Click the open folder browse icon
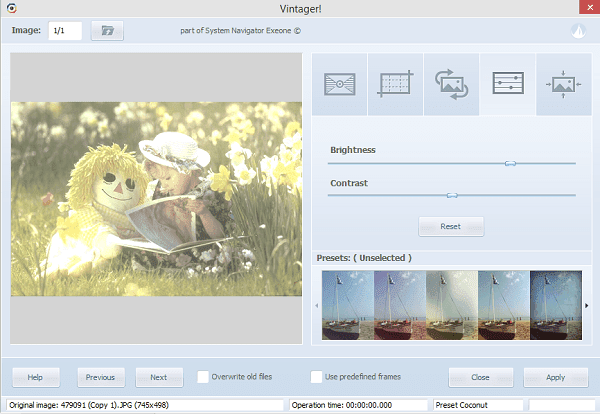The image size is (600, 414). pyautogui.click(x=107, y=31)
